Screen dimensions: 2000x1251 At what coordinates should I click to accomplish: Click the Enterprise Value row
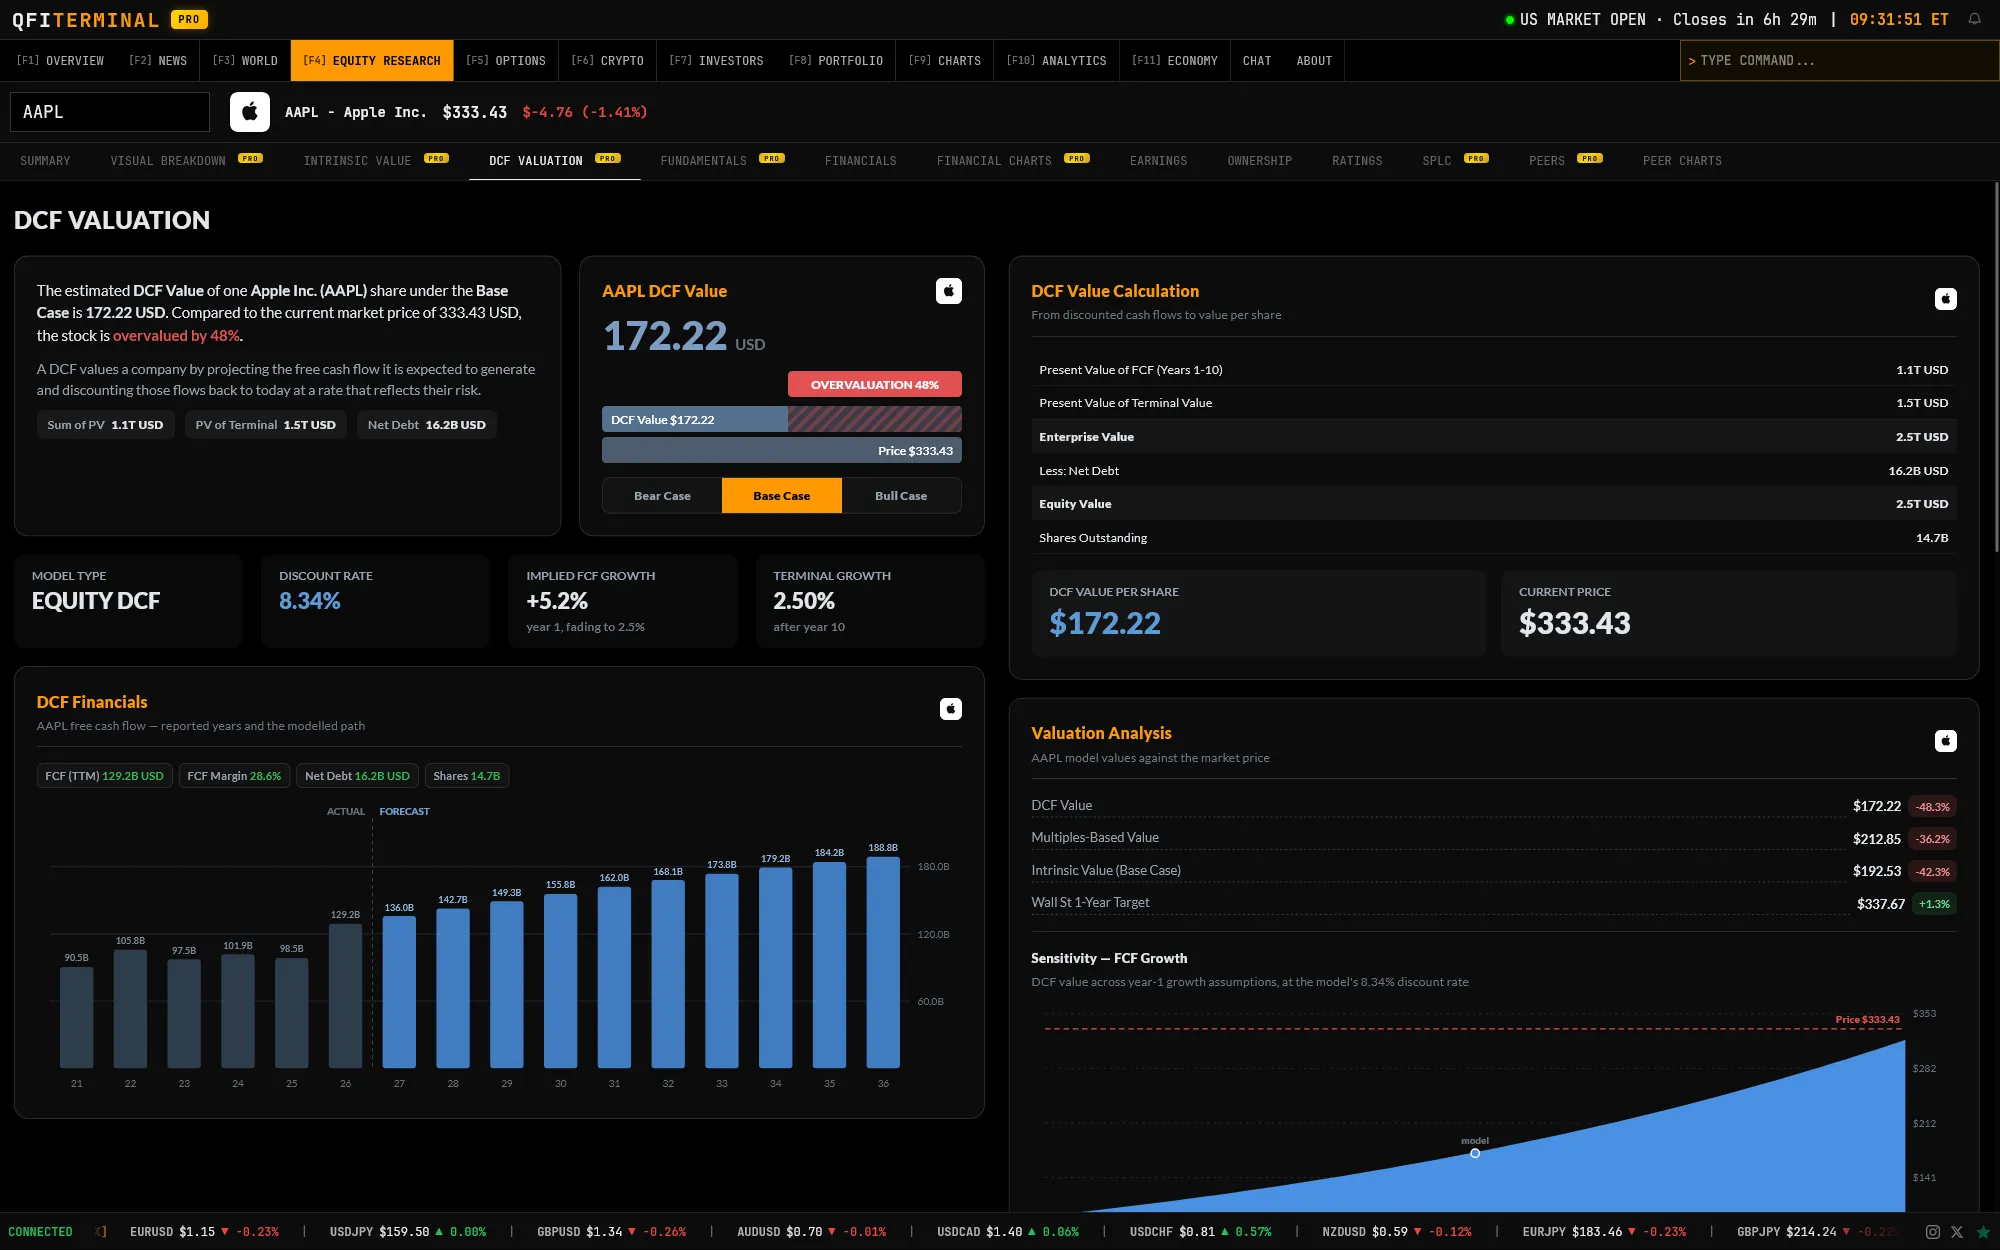1494,437
